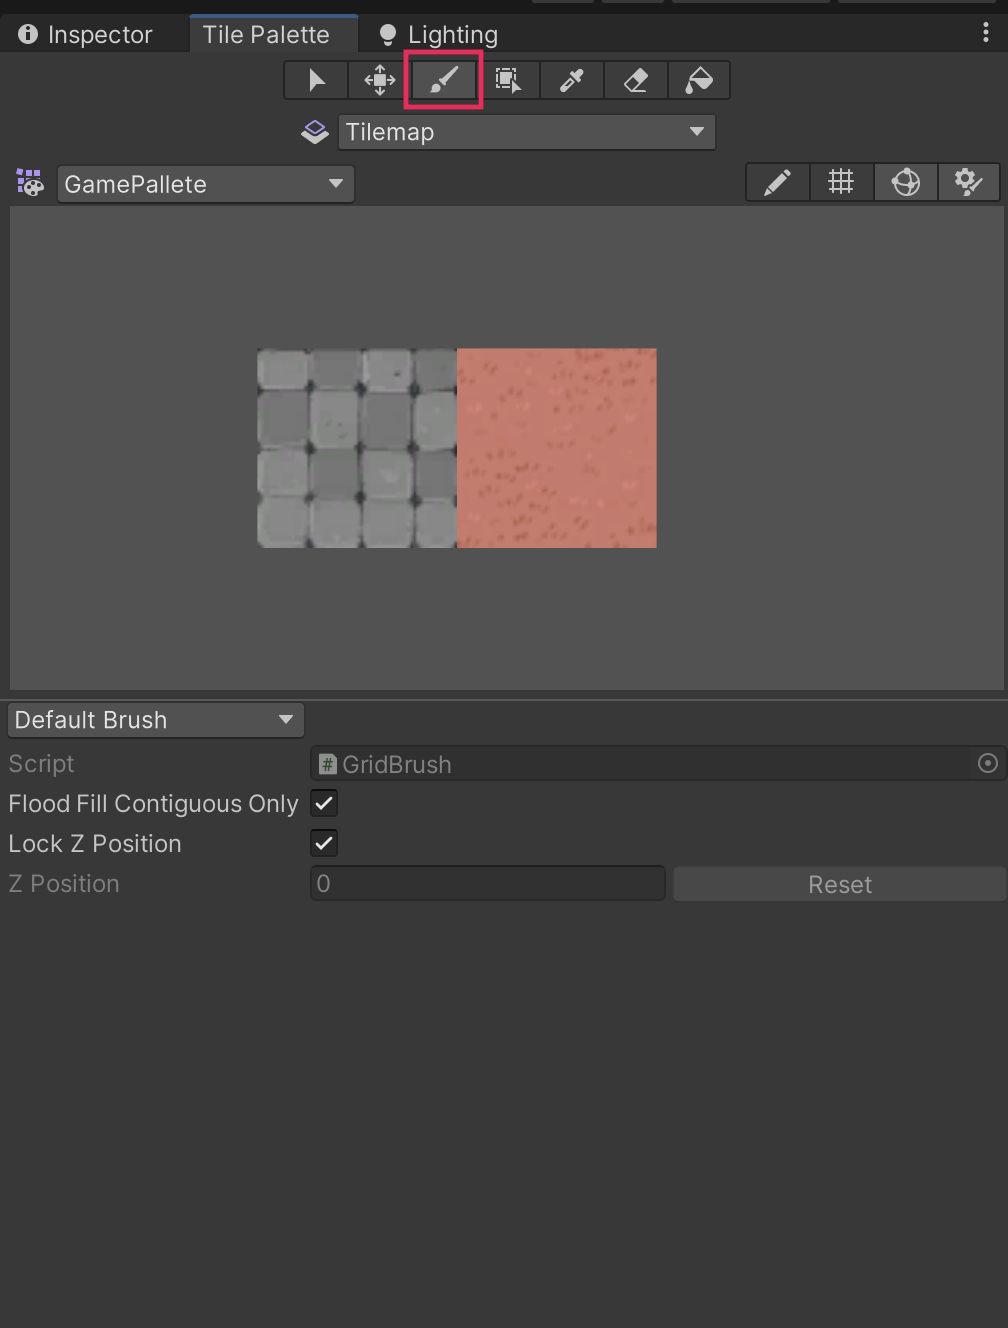Toggle the palette gizmo icon
This screenshot has height=1328, width=1008.
coord(905,183)
